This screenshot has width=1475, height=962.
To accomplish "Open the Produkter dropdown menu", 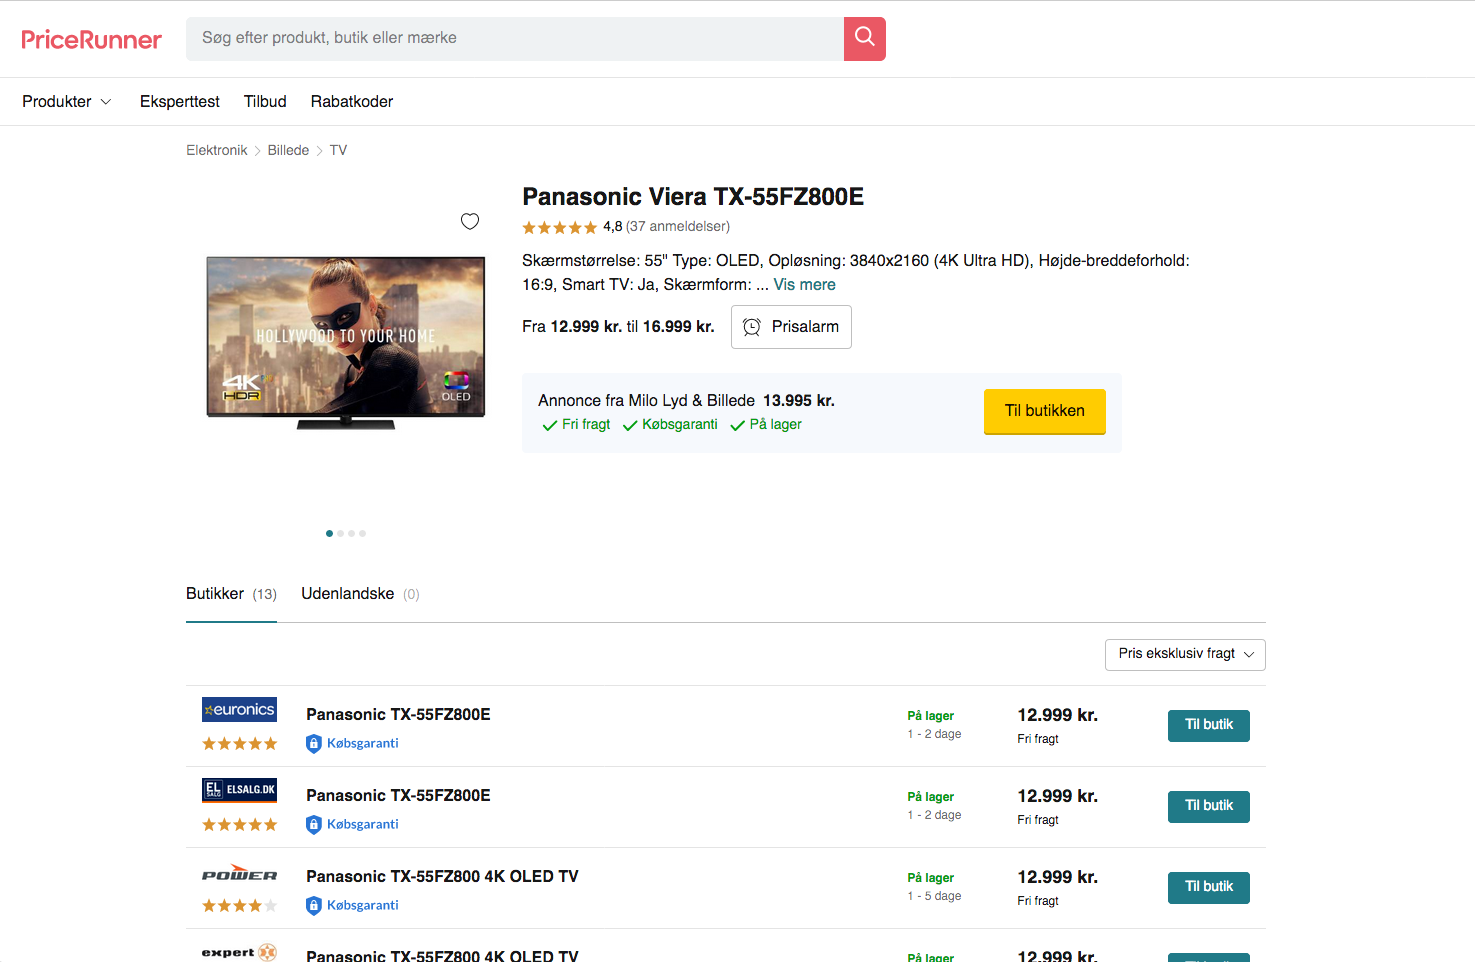I will click(x=66, y=102).
